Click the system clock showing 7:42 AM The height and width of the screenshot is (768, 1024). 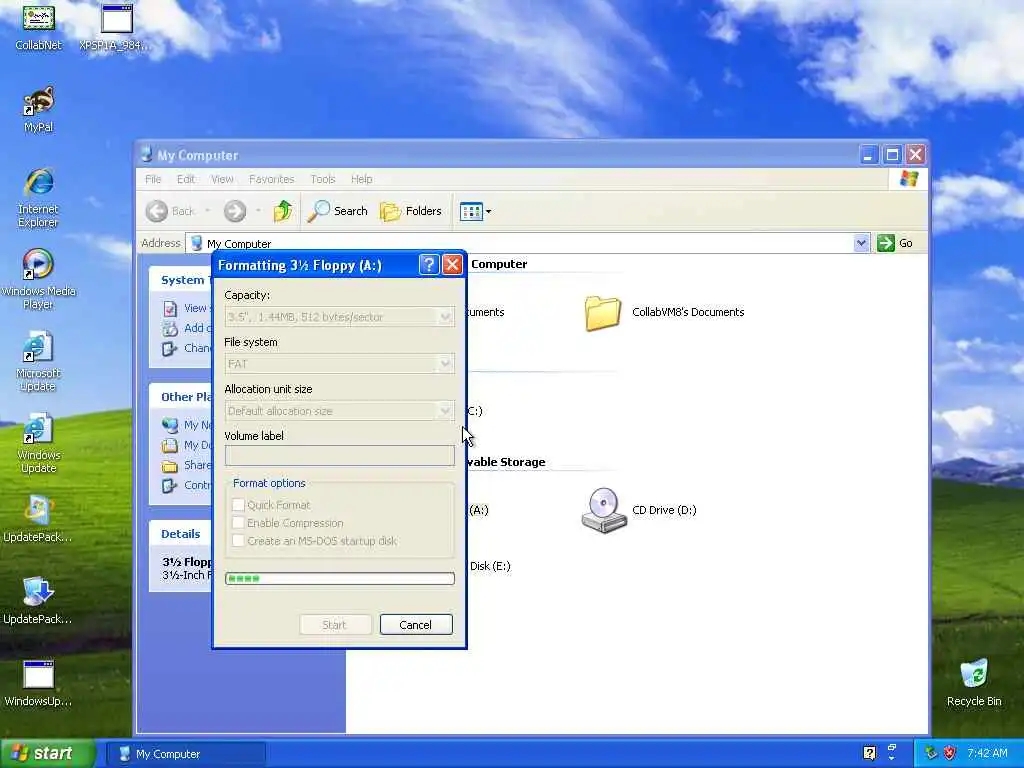point(987,754)
